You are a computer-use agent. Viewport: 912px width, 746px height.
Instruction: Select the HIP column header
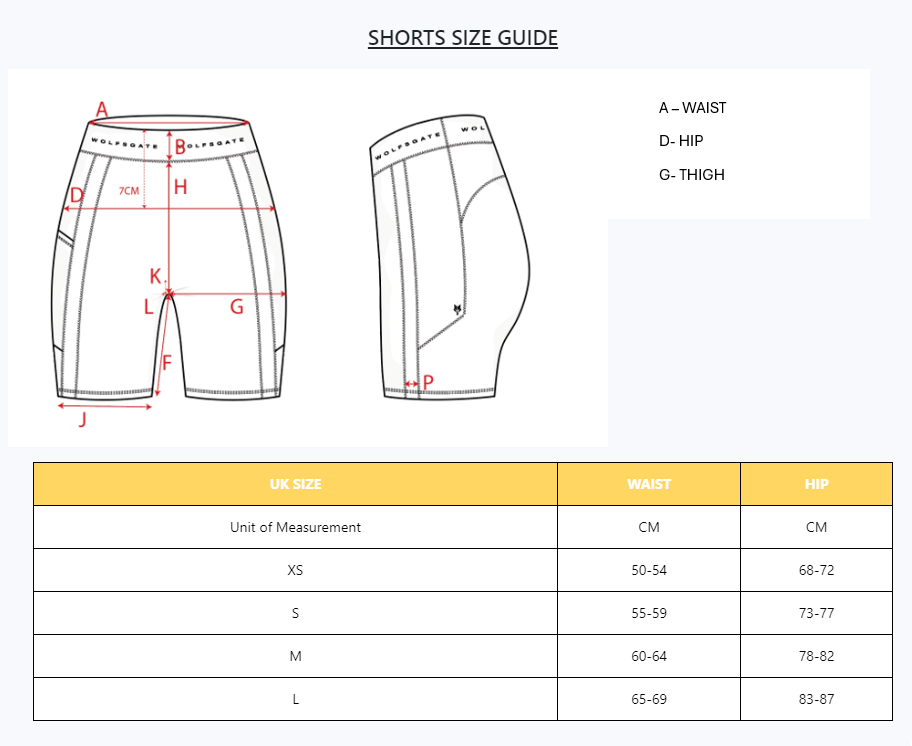click(816, 484)
